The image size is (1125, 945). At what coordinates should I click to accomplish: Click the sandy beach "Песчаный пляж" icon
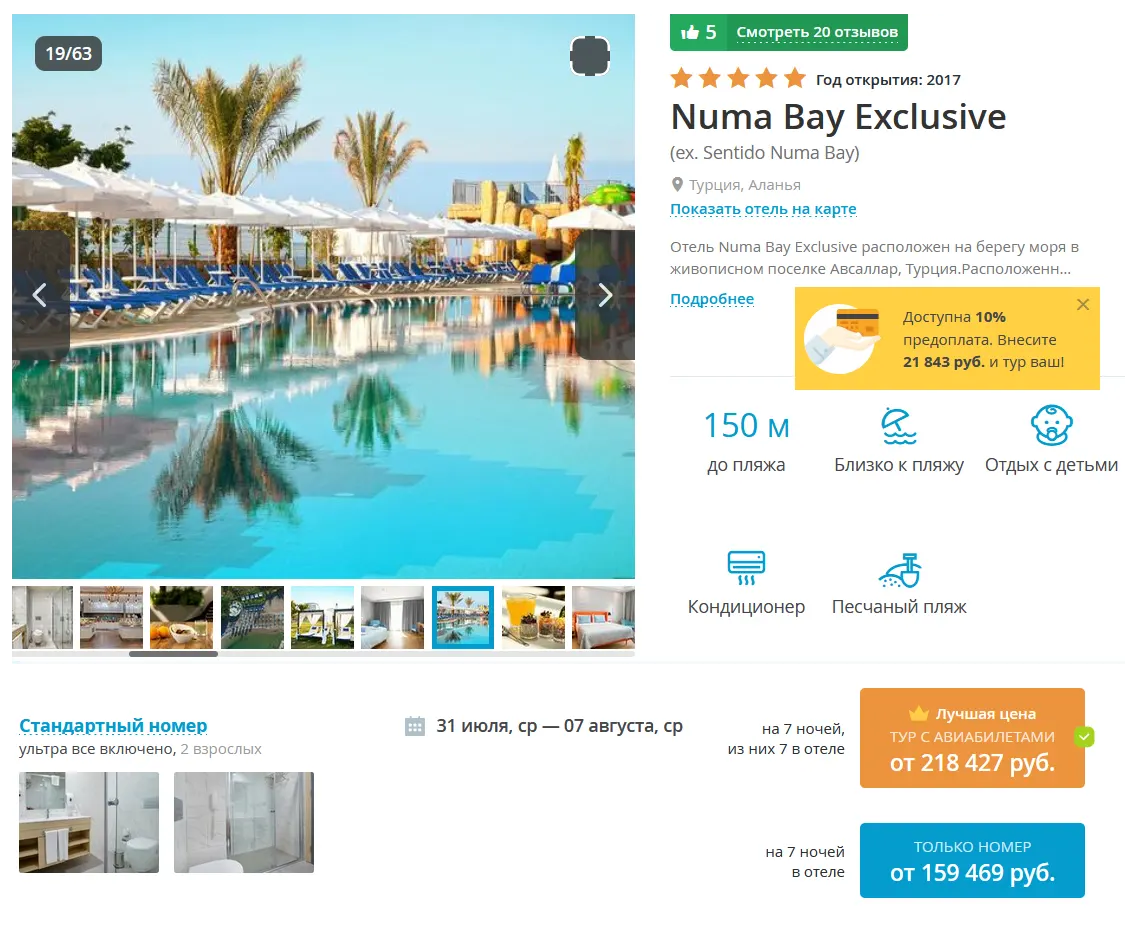click(900, 570)
